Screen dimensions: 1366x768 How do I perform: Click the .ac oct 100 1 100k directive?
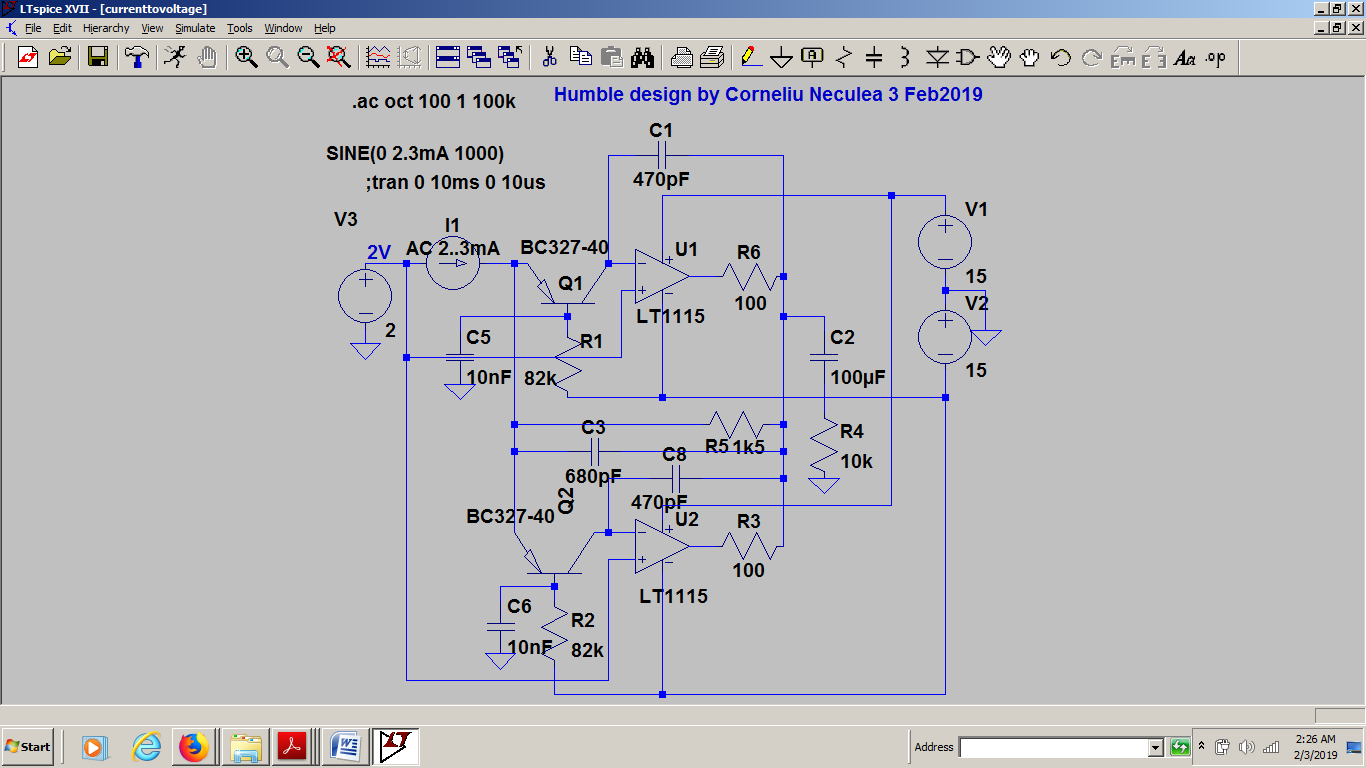pyautogui.click(x=434, y=102)
